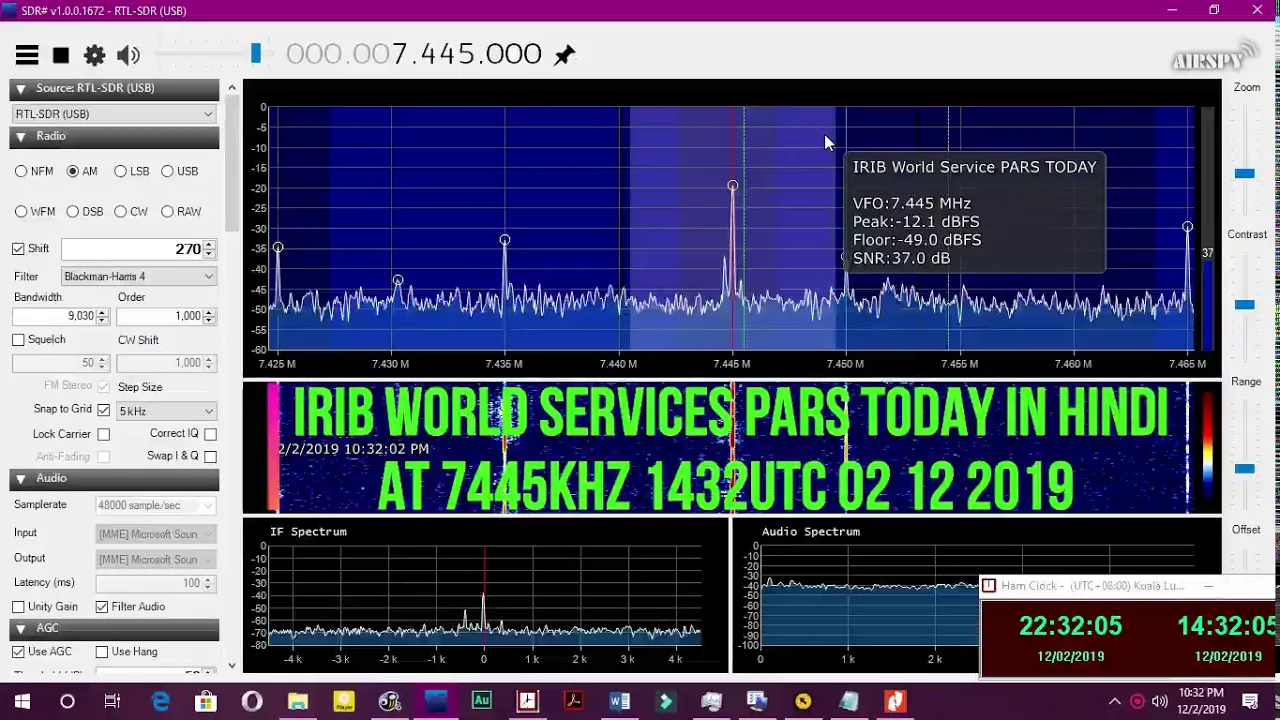Open Microsoft Word from taskbar
Image resolution: width=1280 pixels, height=720 pixels.
click(x=619, y=701)
